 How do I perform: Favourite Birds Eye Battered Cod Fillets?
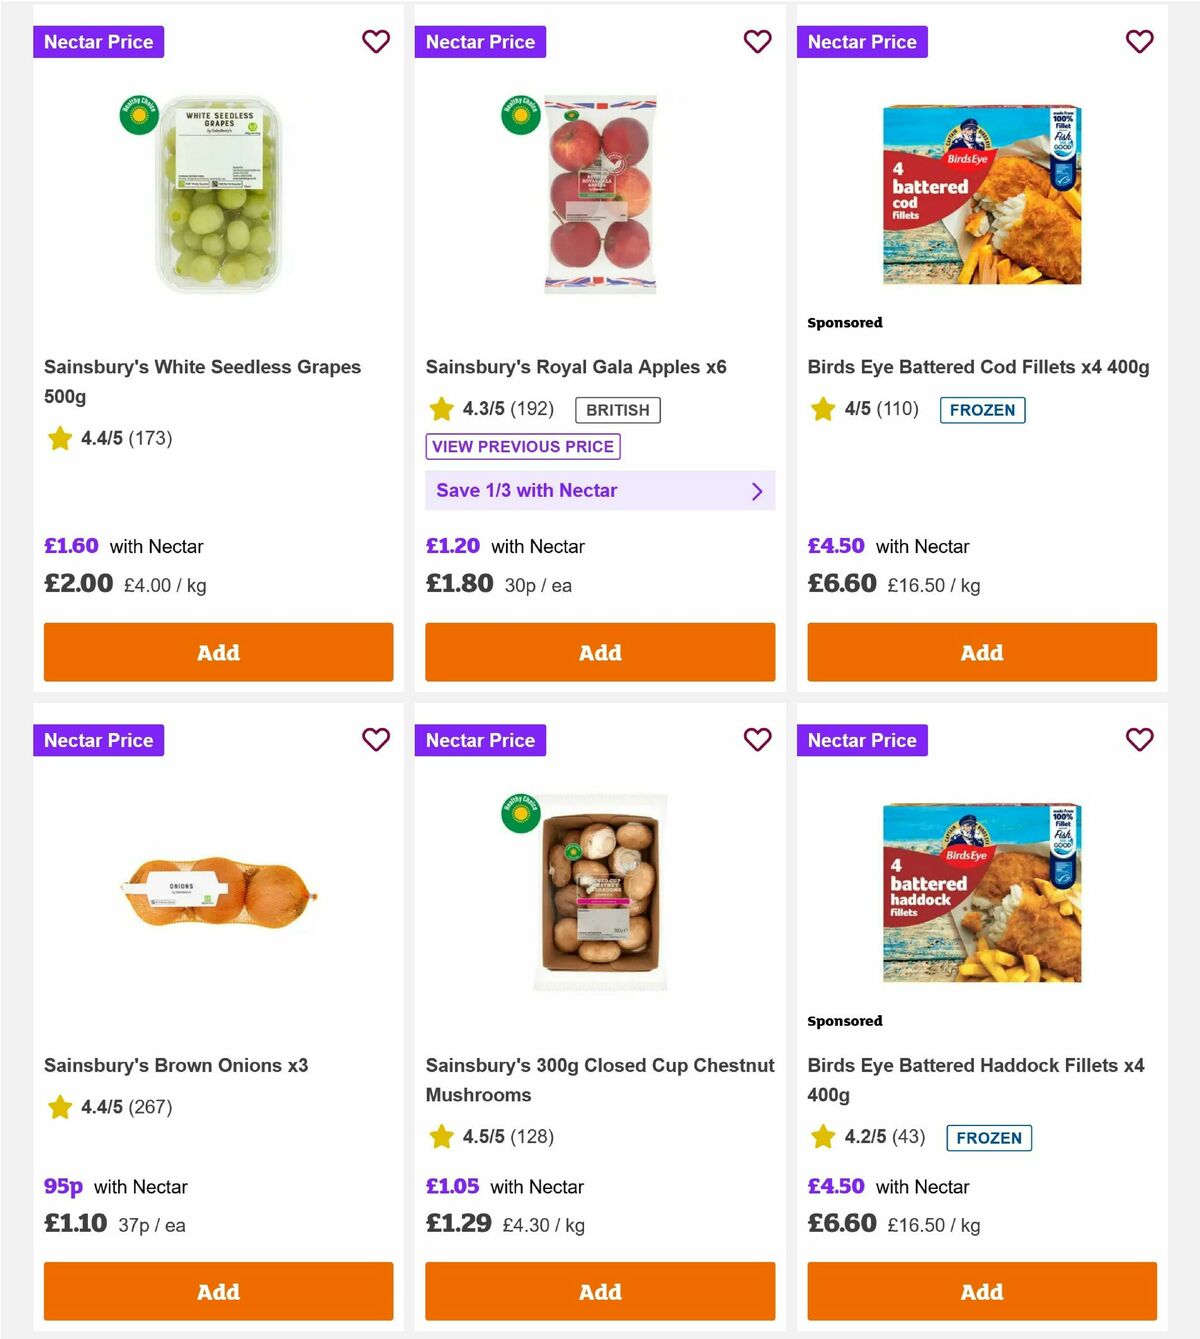point(1139,42)
